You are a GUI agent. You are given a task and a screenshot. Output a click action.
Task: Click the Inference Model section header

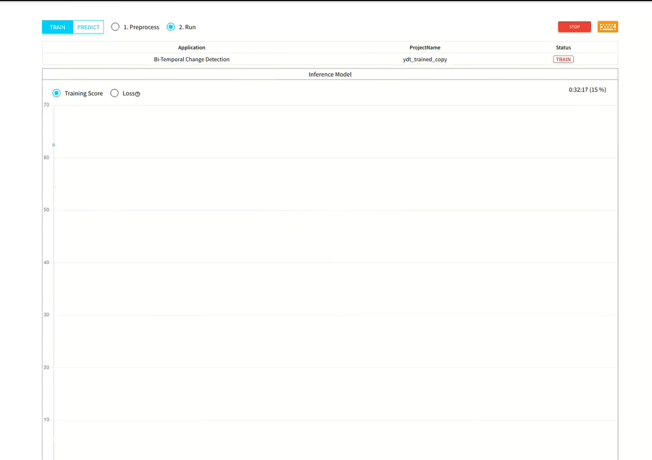tap(329, 74)
